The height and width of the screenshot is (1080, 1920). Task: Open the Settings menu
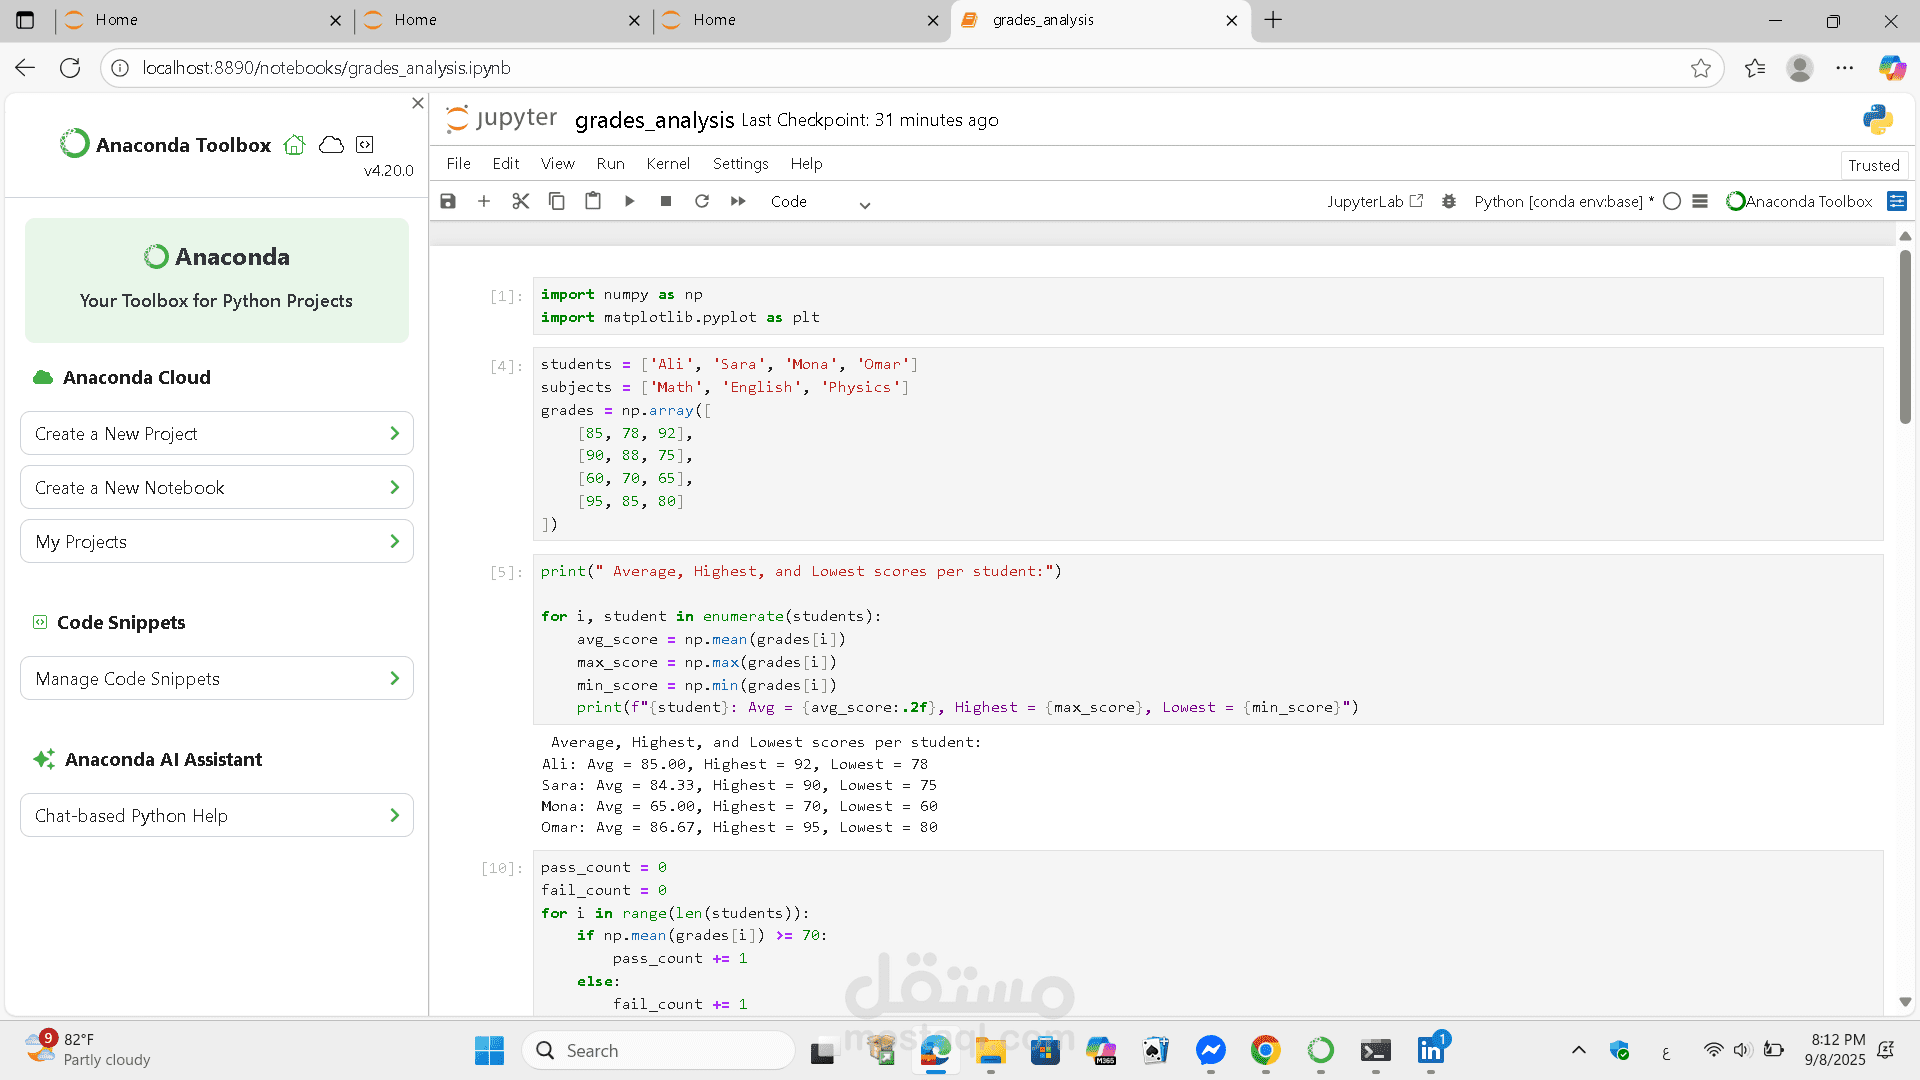[x=740, y=164]
